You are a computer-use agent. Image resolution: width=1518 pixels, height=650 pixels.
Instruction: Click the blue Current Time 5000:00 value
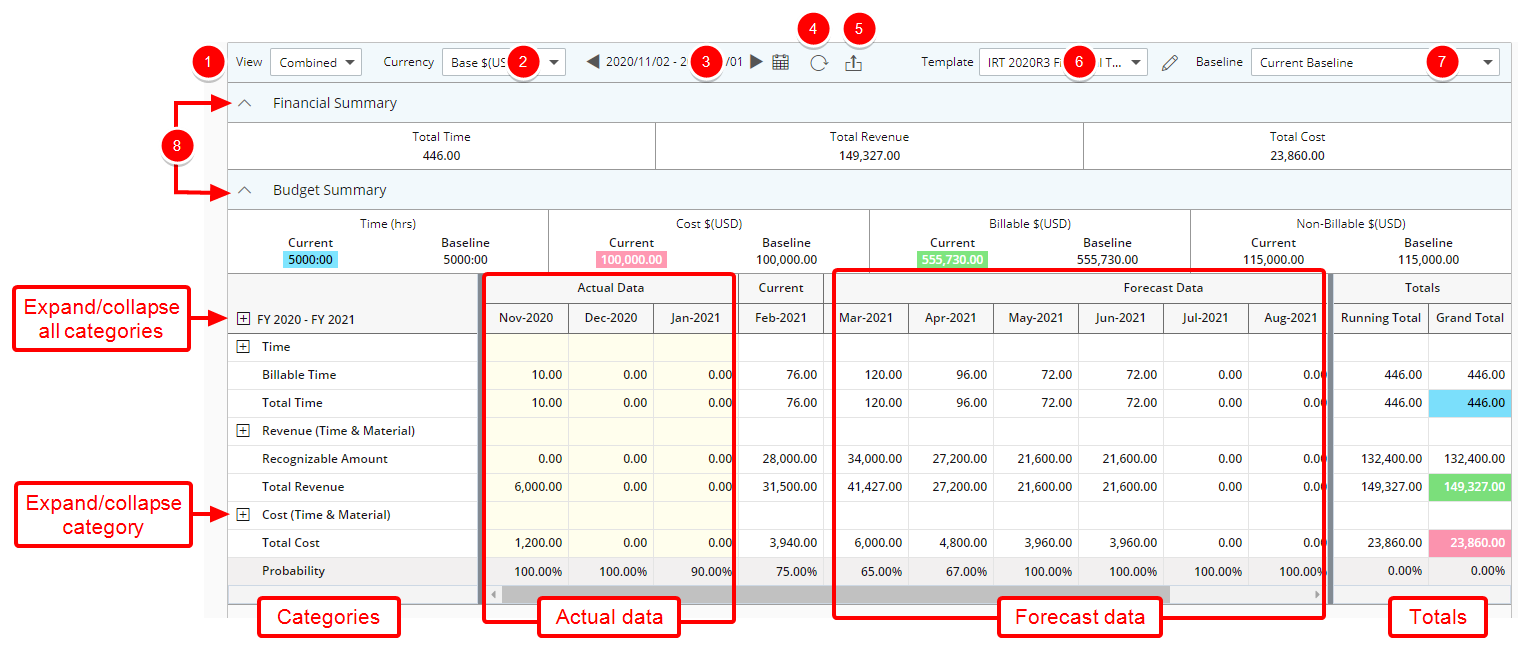click(x=310, y=259)
